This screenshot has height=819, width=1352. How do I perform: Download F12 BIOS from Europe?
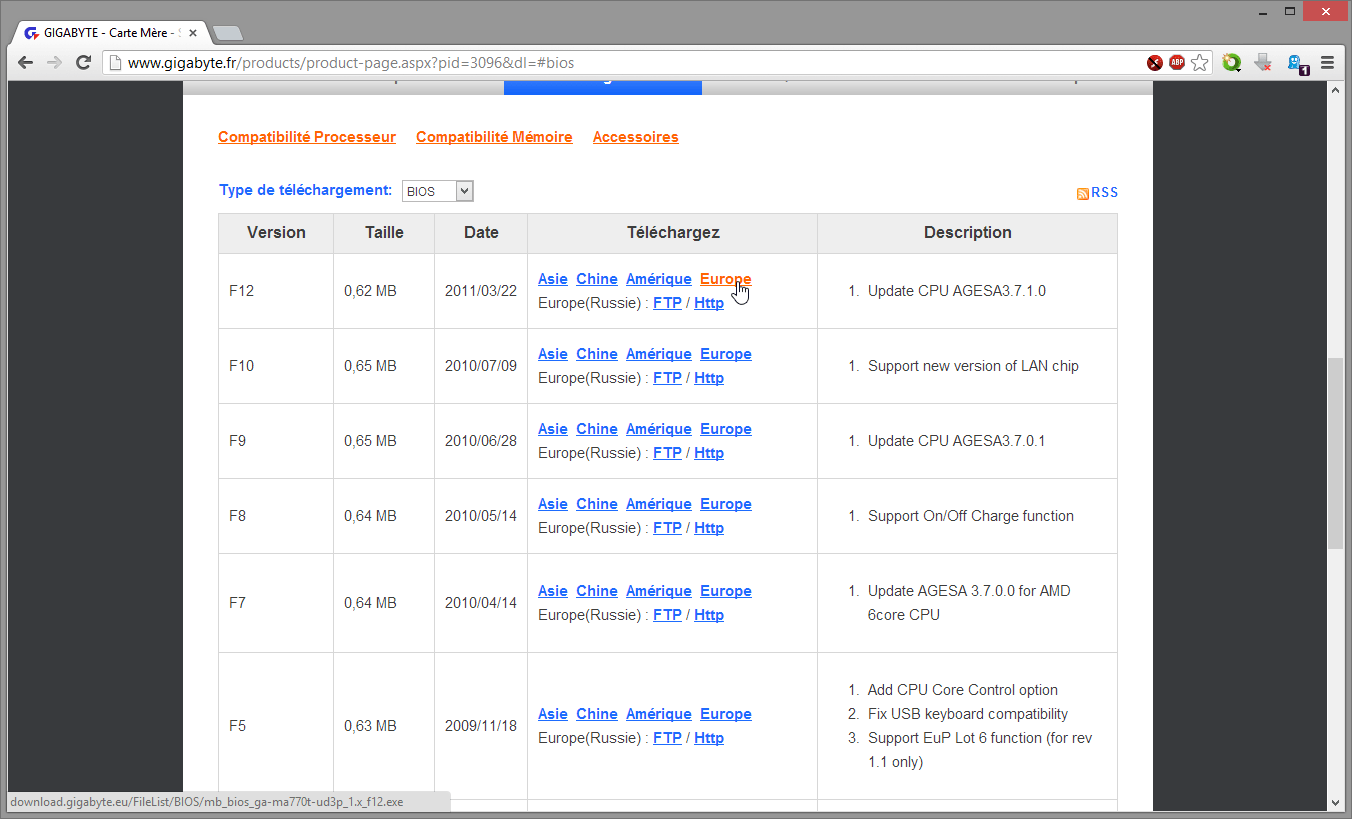pyautogui.click(x=726, y=279)
